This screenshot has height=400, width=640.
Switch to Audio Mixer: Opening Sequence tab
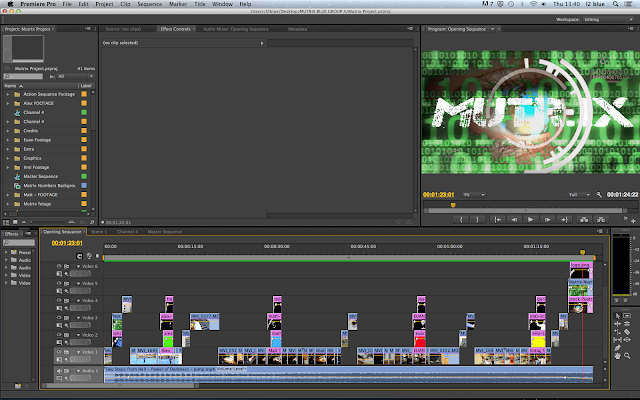tap(236, 29)
